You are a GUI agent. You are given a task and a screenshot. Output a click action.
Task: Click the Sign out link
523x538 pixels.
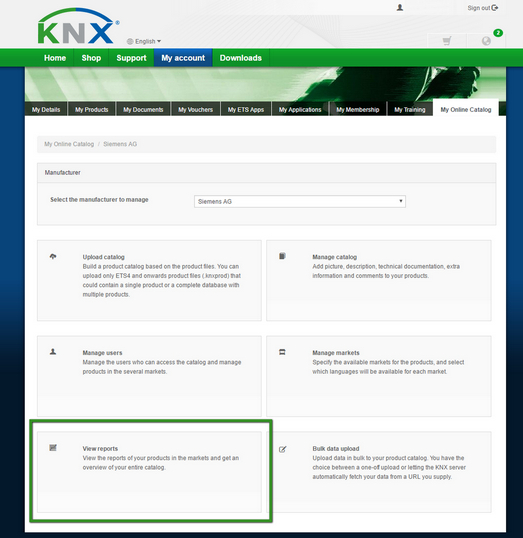(483, 8)
